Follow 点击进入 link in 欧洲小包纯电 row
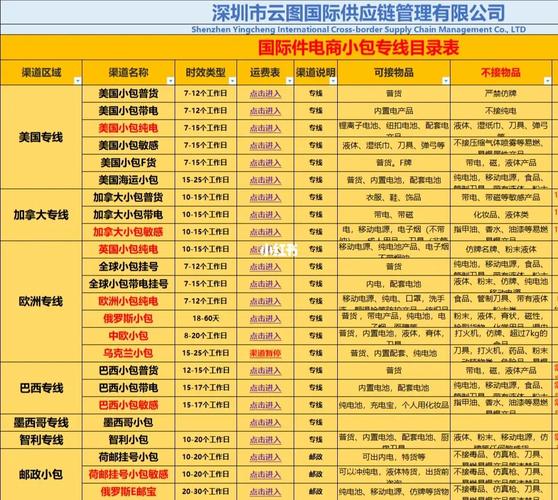Image resolution: width=558 pixels, height=500 pixels. 265,301
